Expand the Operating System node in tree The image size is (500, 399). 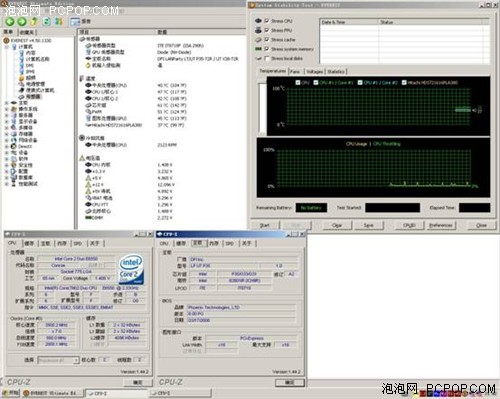point(6,109)
